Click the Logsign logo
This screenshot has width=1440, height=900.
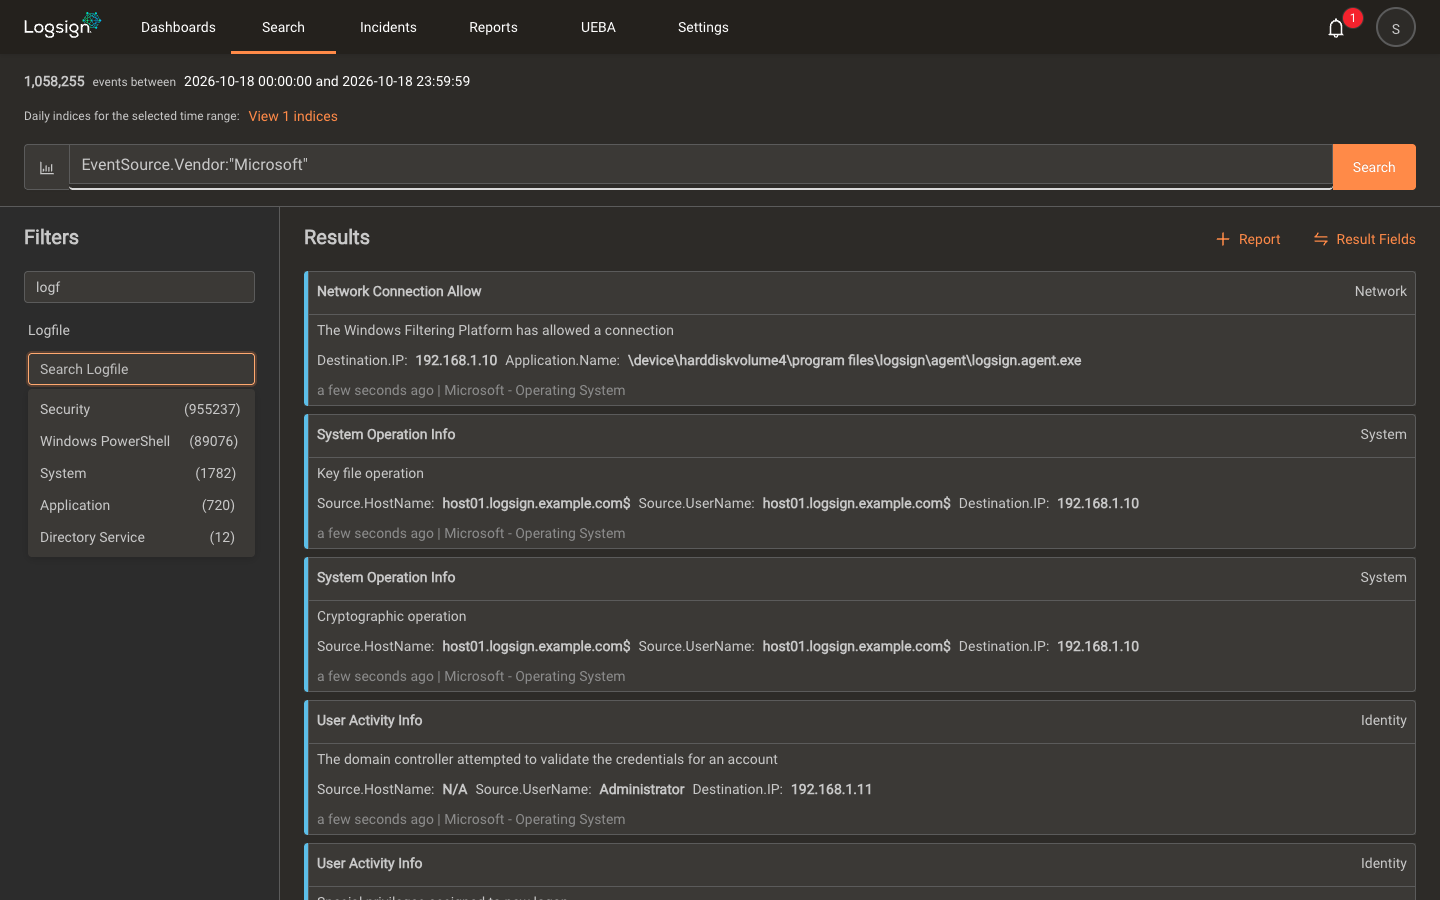[x=63, y=26]
